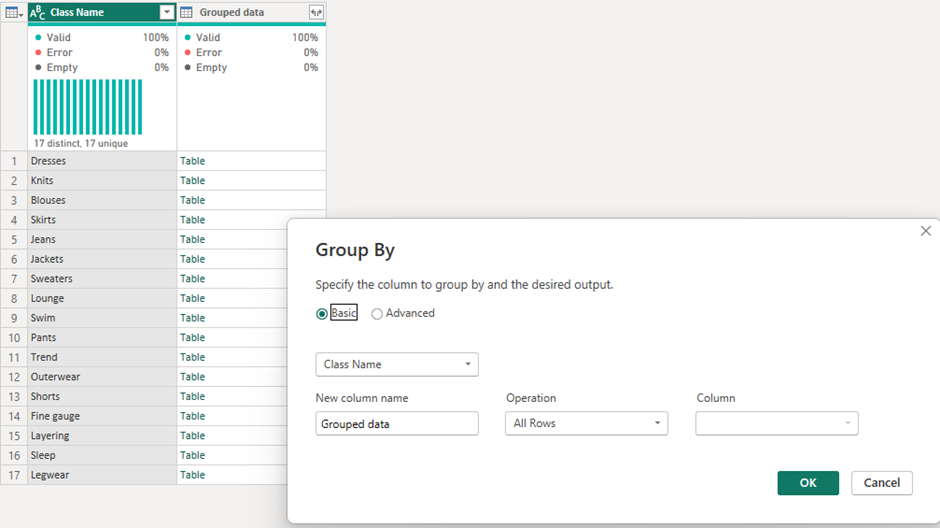Click the Class Name column distribution chart
Viewport: 940px width, 528px height.
[88, 107]
